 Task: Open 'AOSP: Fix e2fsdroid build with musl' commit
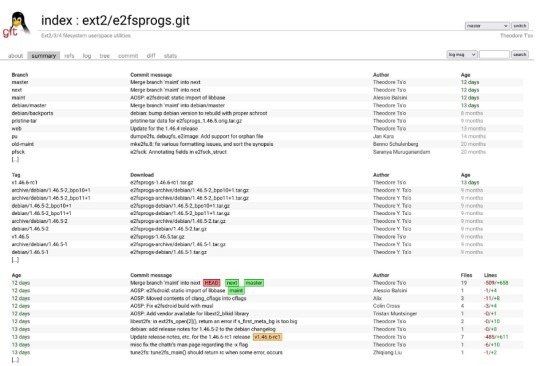tap(171, 306)
